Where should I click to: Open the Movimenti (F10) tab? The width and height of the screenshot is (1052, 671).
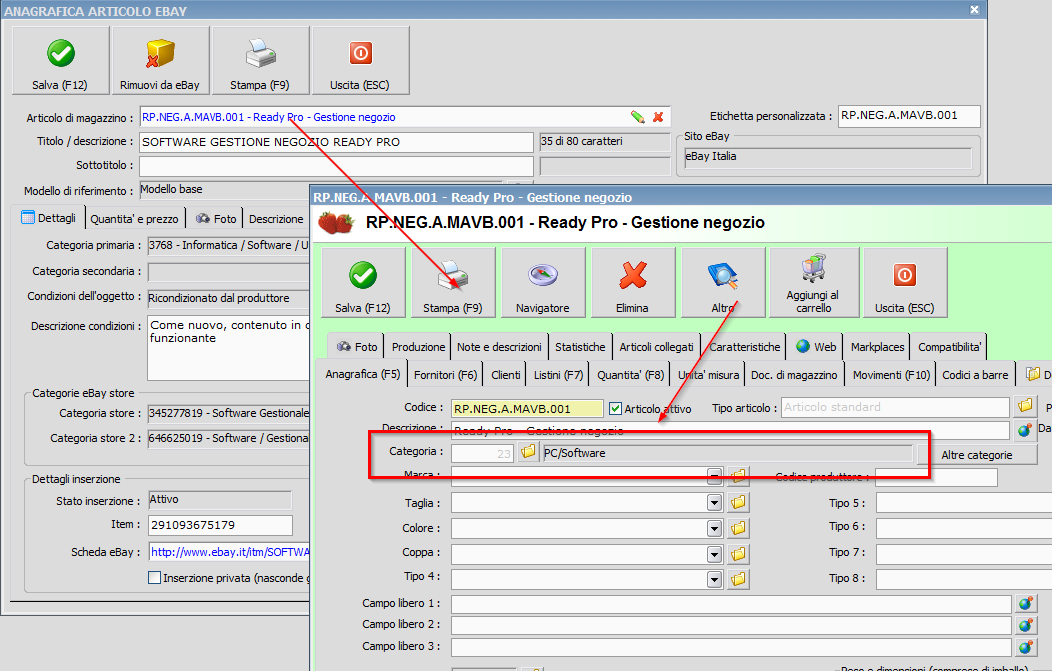pyautogui.click(x=891, y=374)
